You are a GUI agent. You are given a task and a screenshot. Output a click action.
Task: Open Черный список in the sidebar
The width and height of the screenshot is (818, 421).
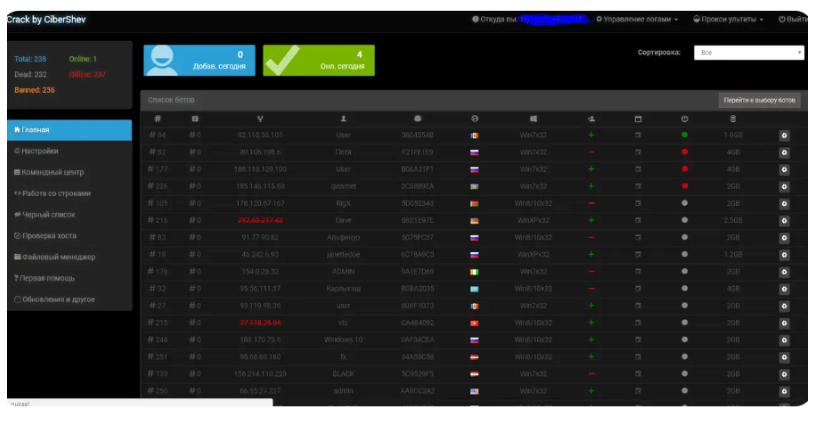pyautogui.click(x=69, y=215)
